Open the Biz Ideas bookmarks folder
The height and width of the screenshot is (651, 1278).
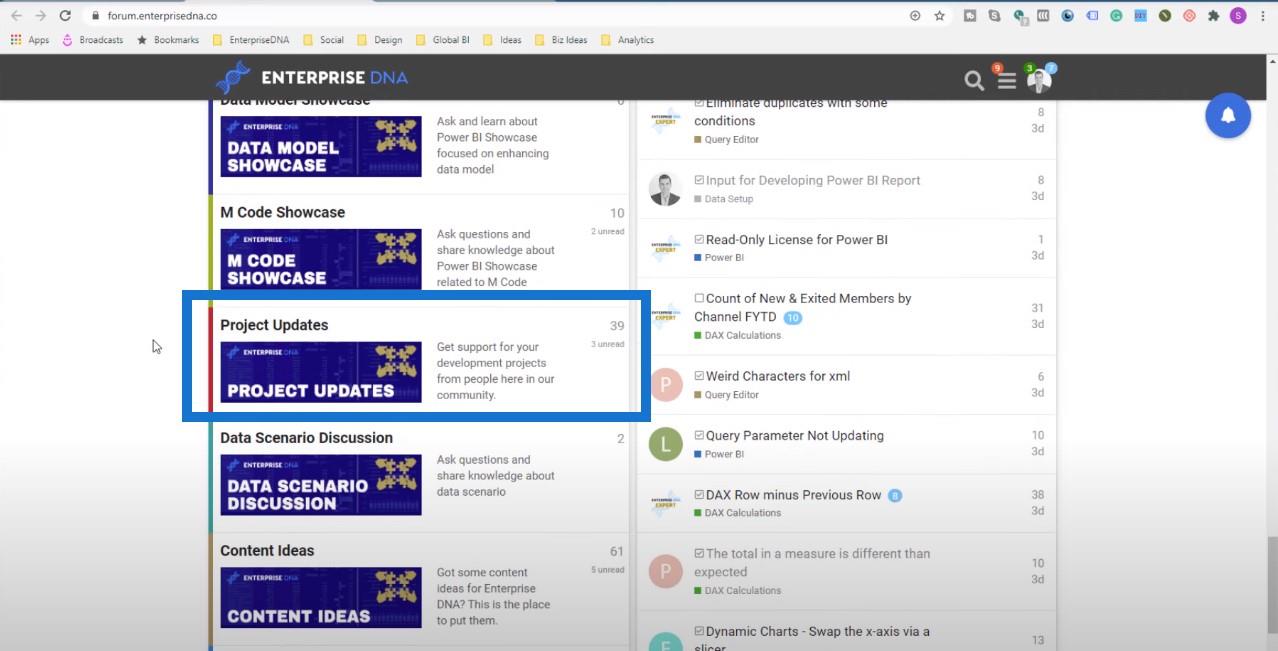click(561, 40)
